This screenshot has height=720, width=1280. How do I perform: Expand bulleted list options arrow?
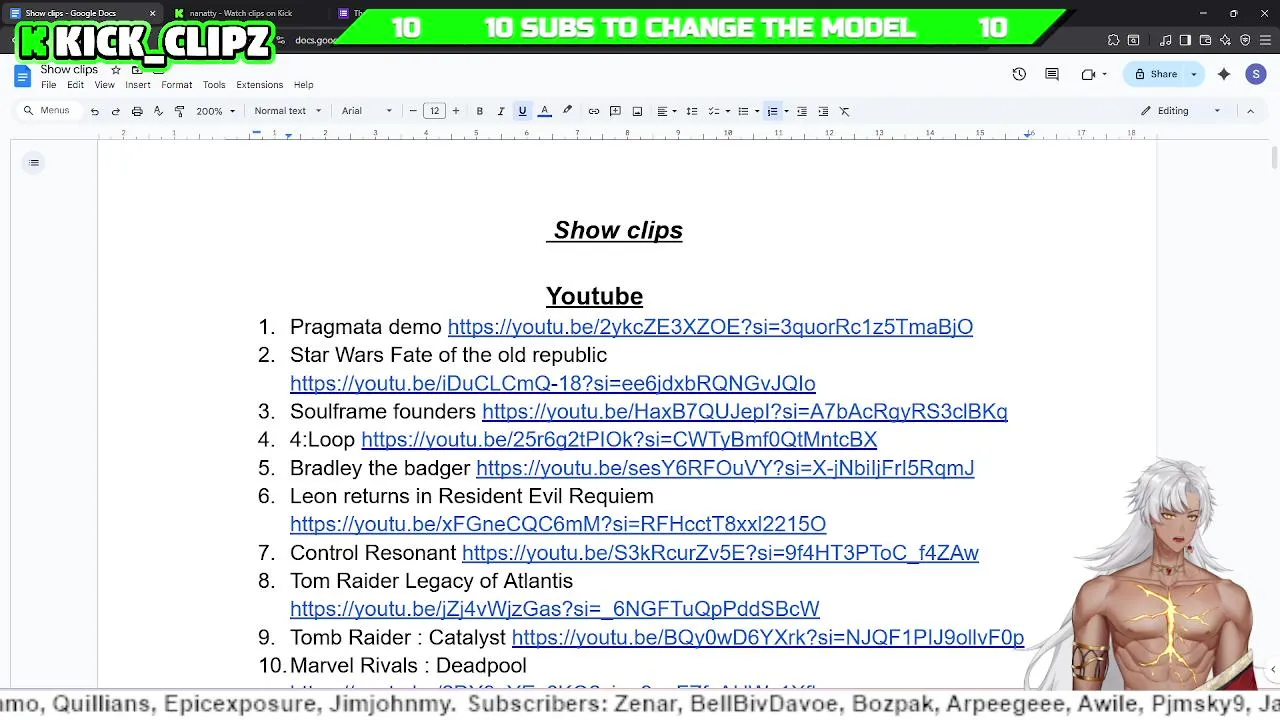(x=757, y=111)
